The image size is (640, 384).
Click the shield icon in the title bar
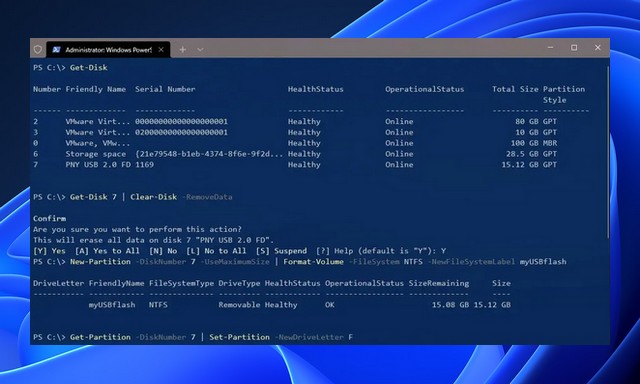point(38,49)
